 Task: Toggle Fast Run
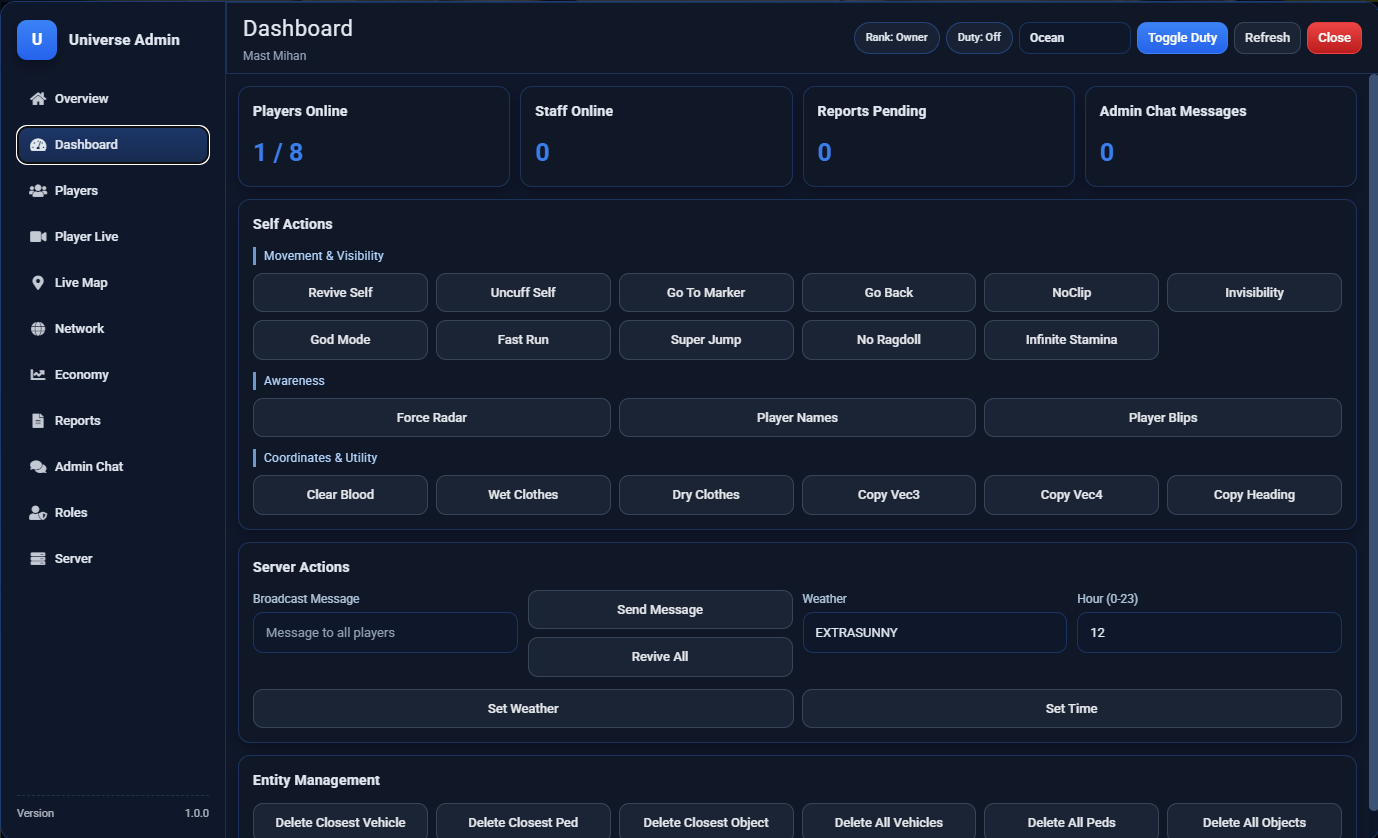pyautogui.click(x=523, y=340)
